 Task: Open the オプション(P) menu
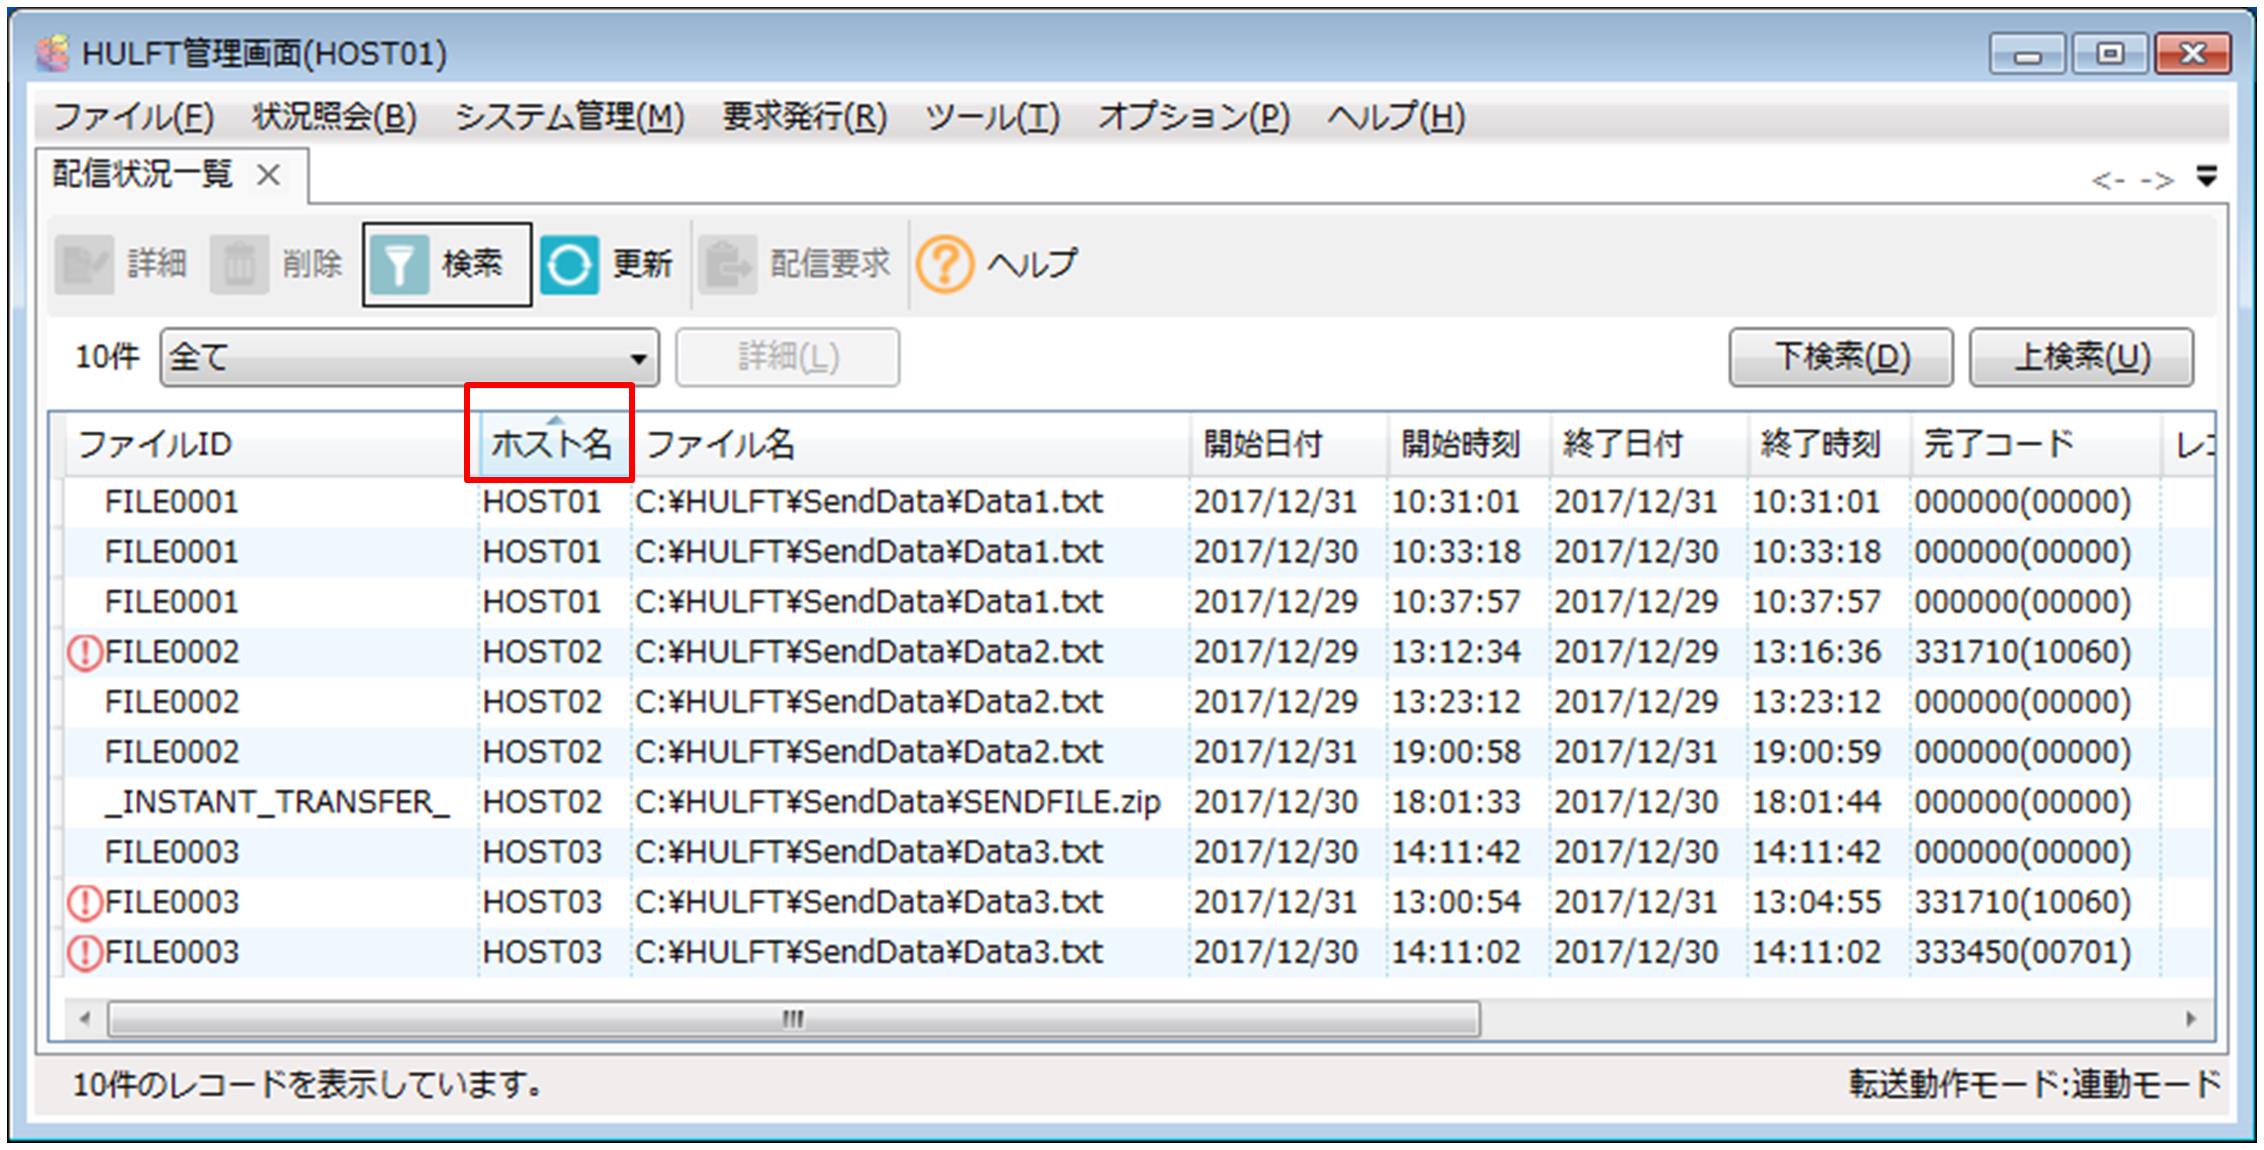[1194, 118]
